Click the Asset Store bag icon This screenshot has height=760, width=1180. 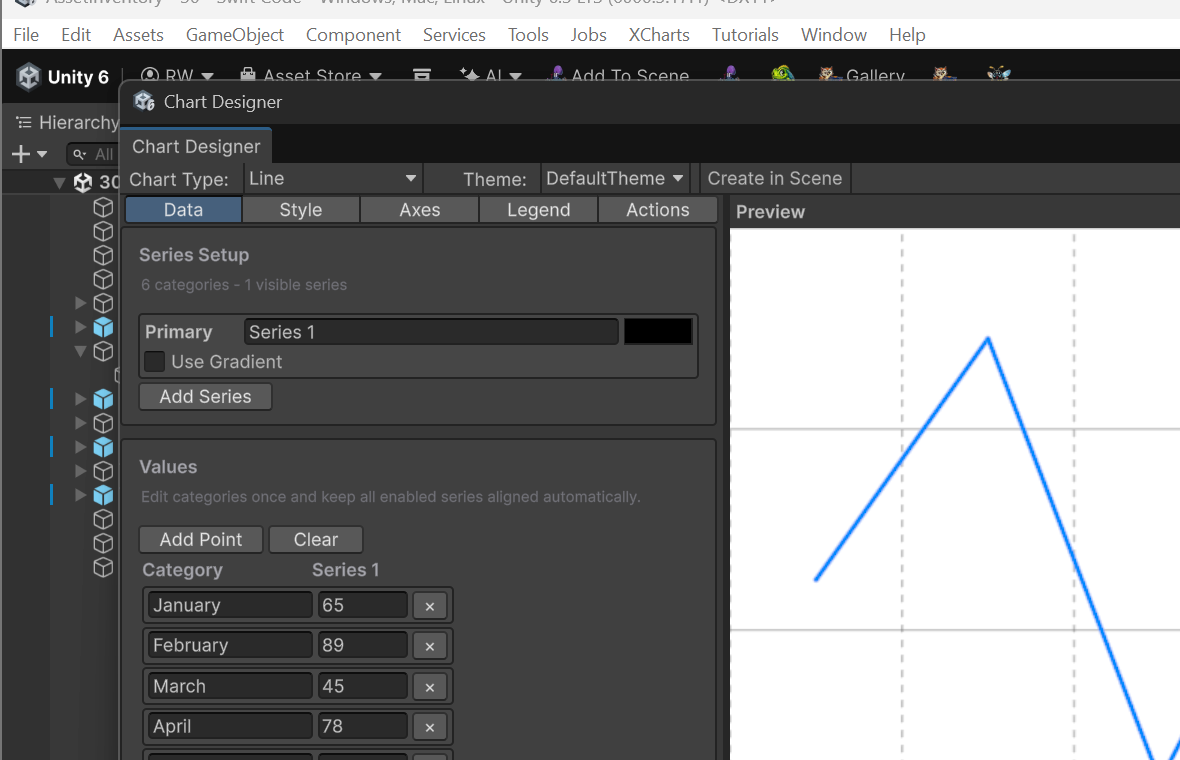click(x=248, y=75)
